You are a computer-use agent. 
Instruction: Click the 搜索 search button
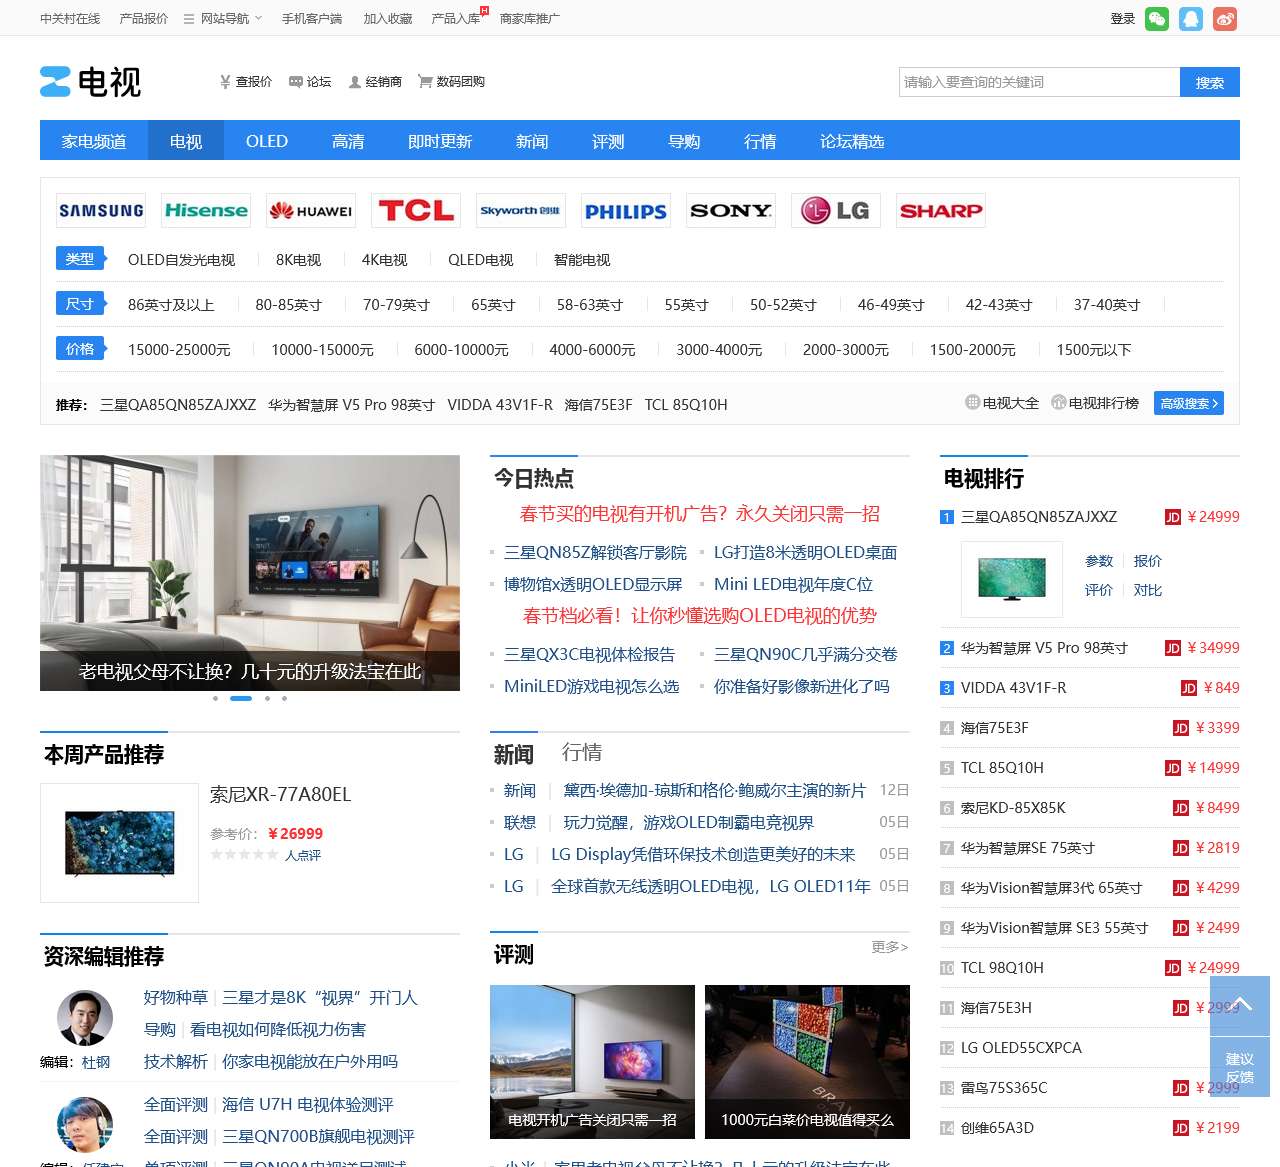pyautogui.click(x=1210, y=82)
